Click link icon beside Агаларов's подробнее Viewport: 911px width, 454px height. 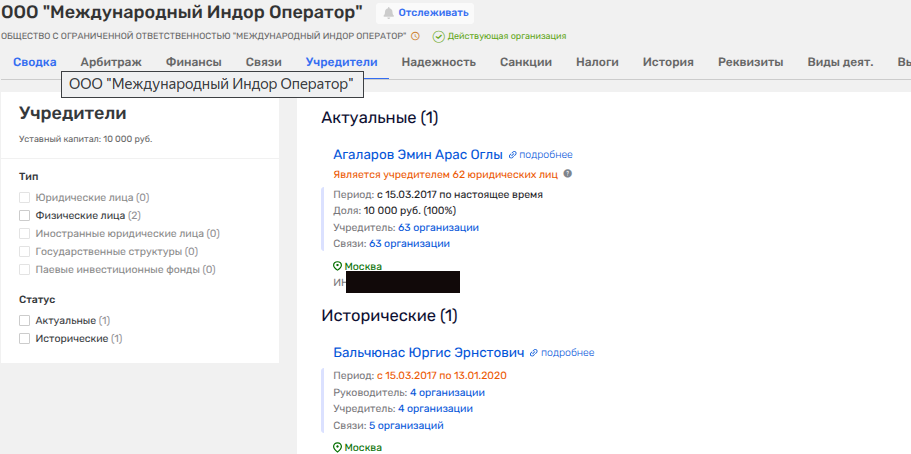coord(513,155)
